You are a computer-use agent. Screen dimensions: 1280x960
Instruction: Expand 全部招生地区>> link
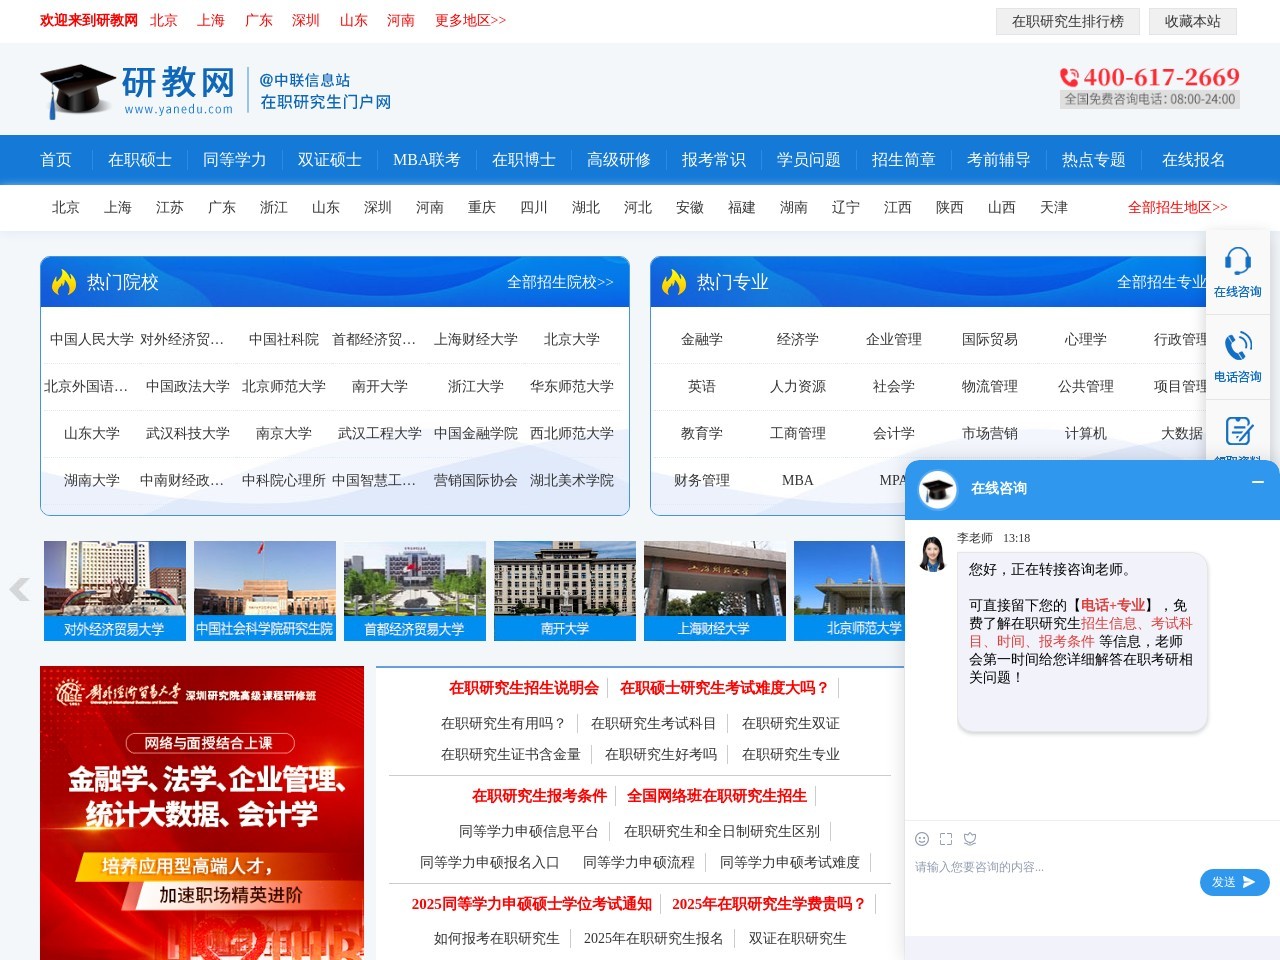coord(1178,207)
